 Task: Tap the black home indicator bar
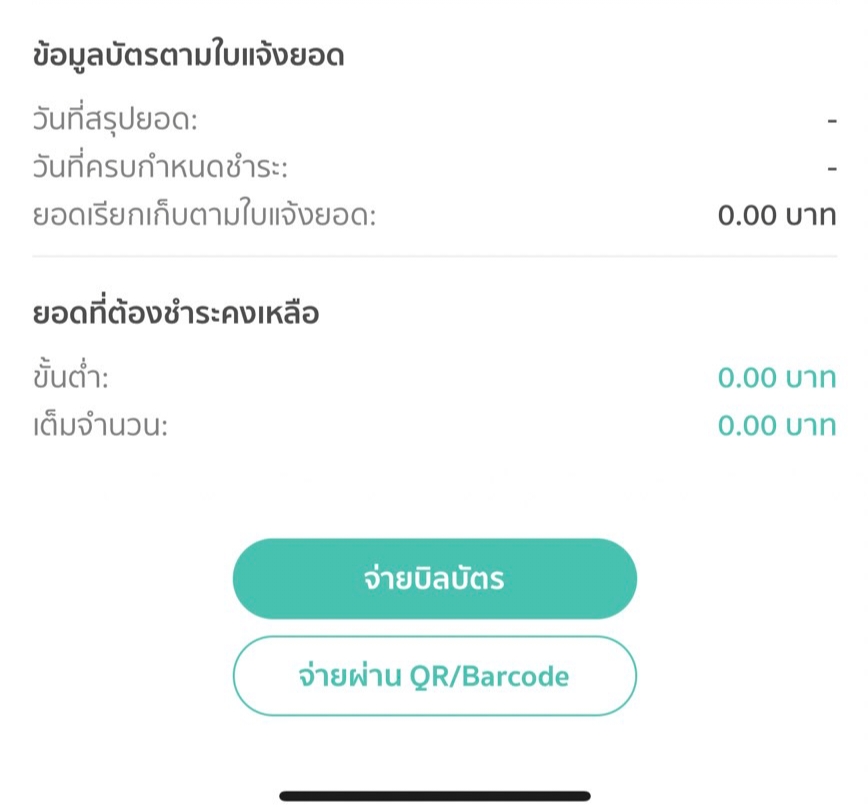435,796
